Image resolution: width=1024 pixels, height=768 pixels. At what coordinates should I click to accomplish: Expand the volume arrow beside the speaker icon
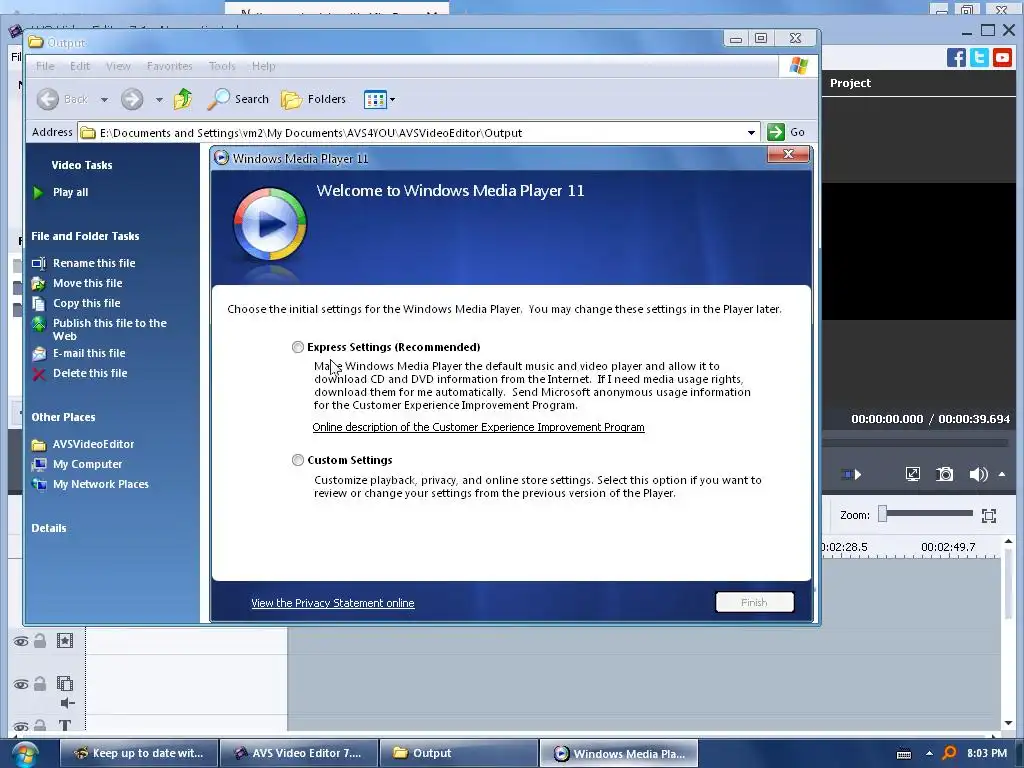point(1002,474)
